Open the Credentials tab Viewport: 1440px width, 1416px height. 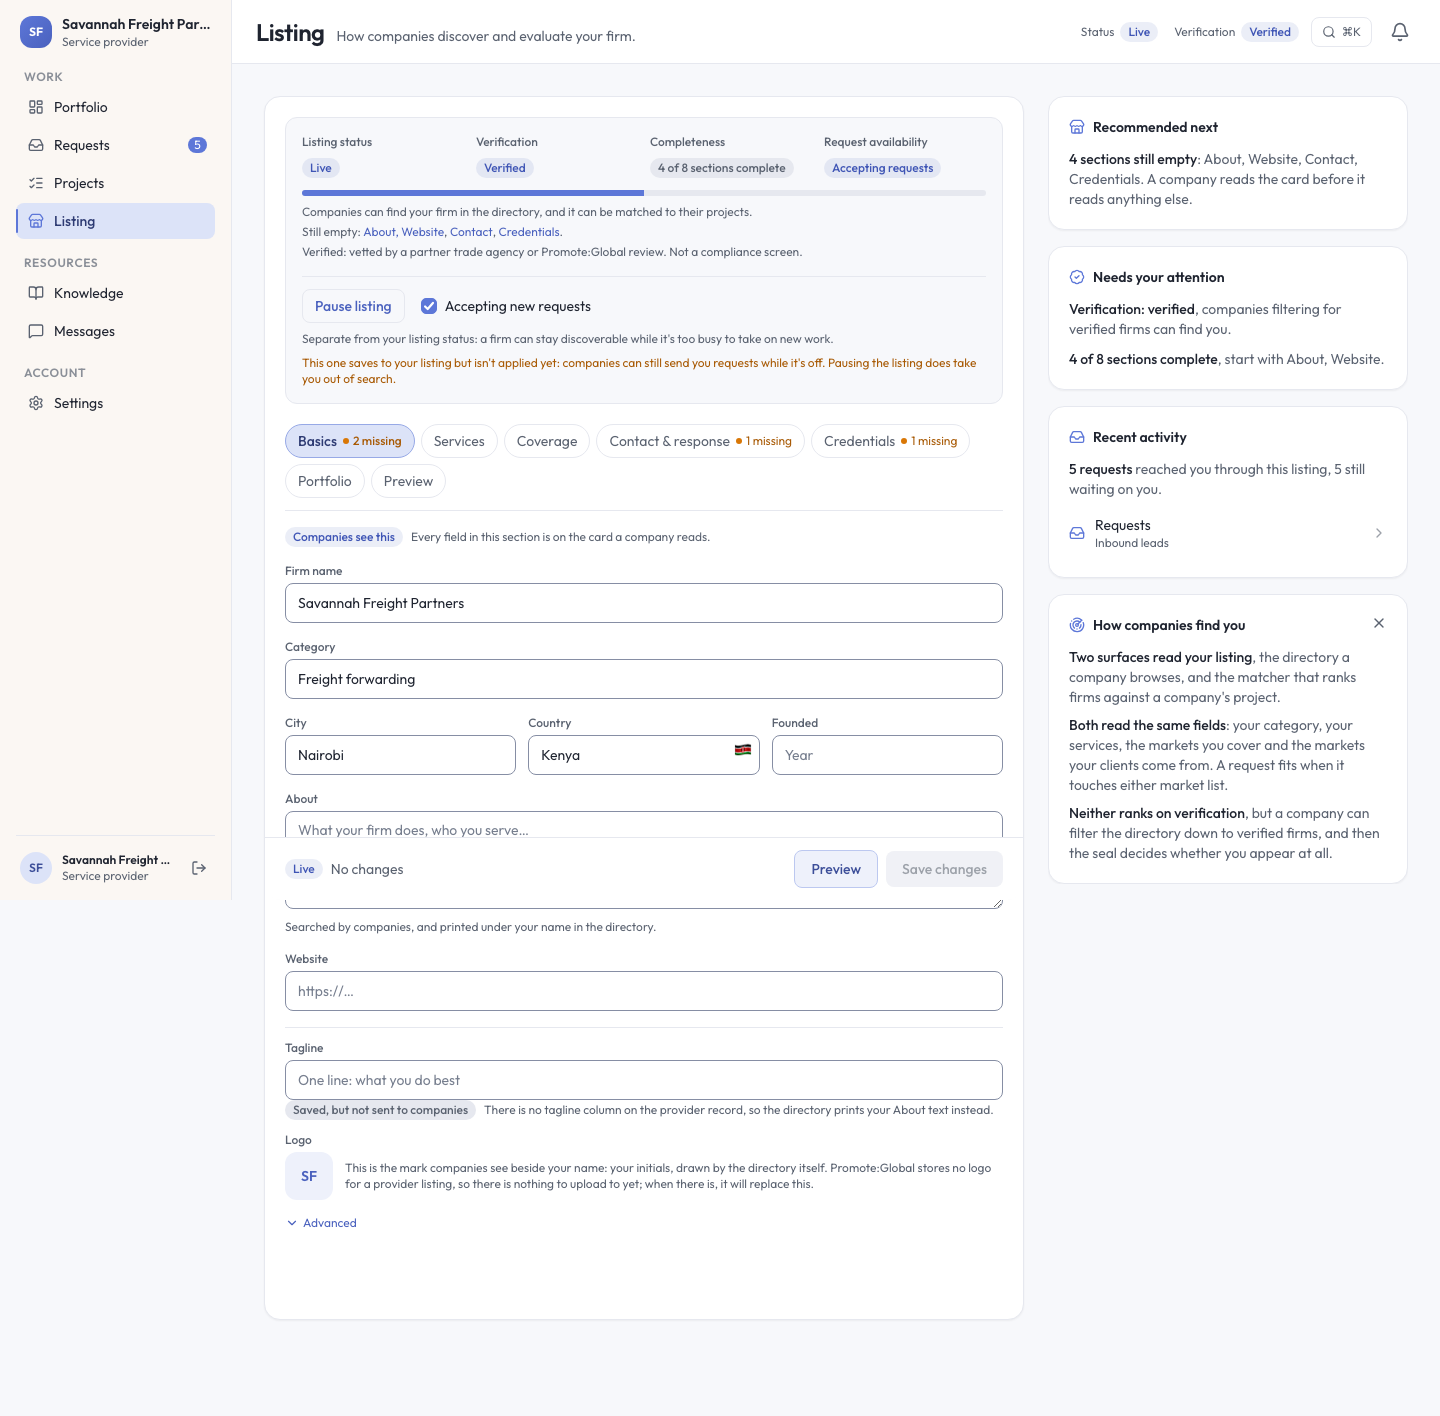tap(890, 441)
